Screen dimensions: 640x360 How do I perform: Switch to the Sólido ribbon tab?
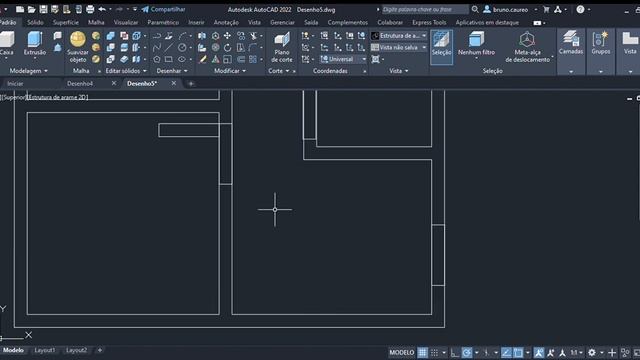tap(36, 22)
